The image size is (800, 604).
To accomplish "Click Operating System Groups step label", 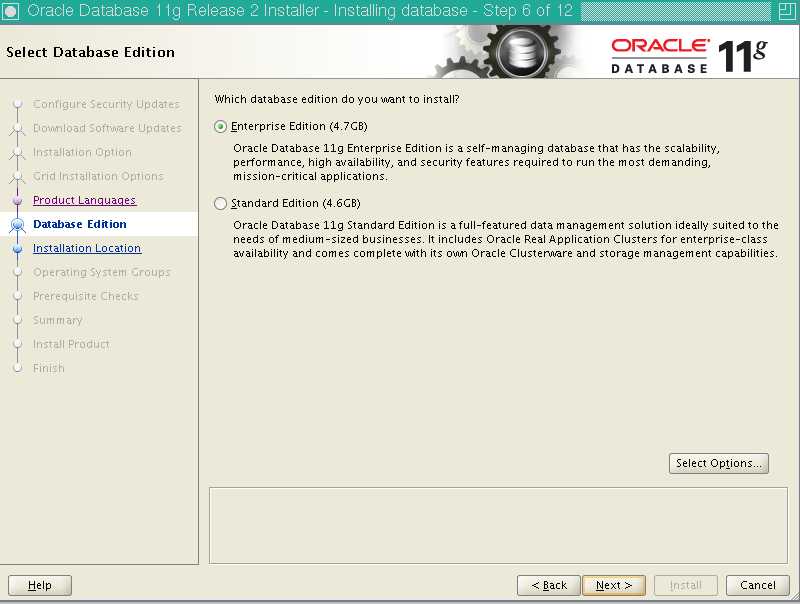I will click(102, 272).
